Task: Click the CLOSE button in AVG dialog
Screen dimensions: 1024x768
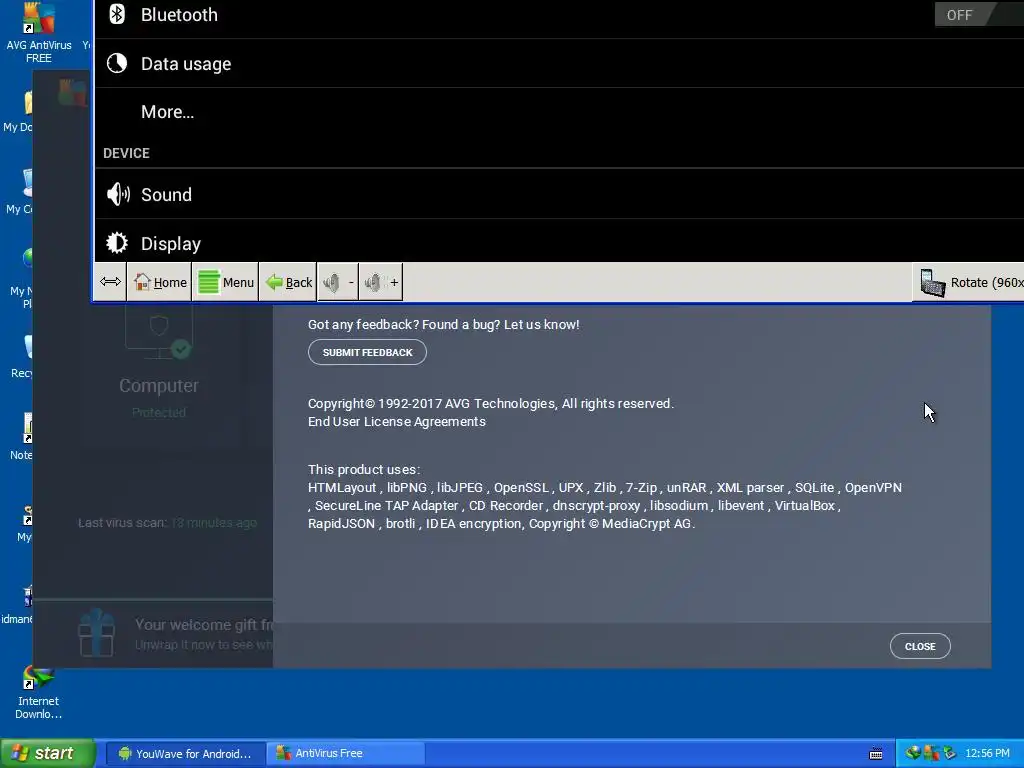Action: click(920, 646)
